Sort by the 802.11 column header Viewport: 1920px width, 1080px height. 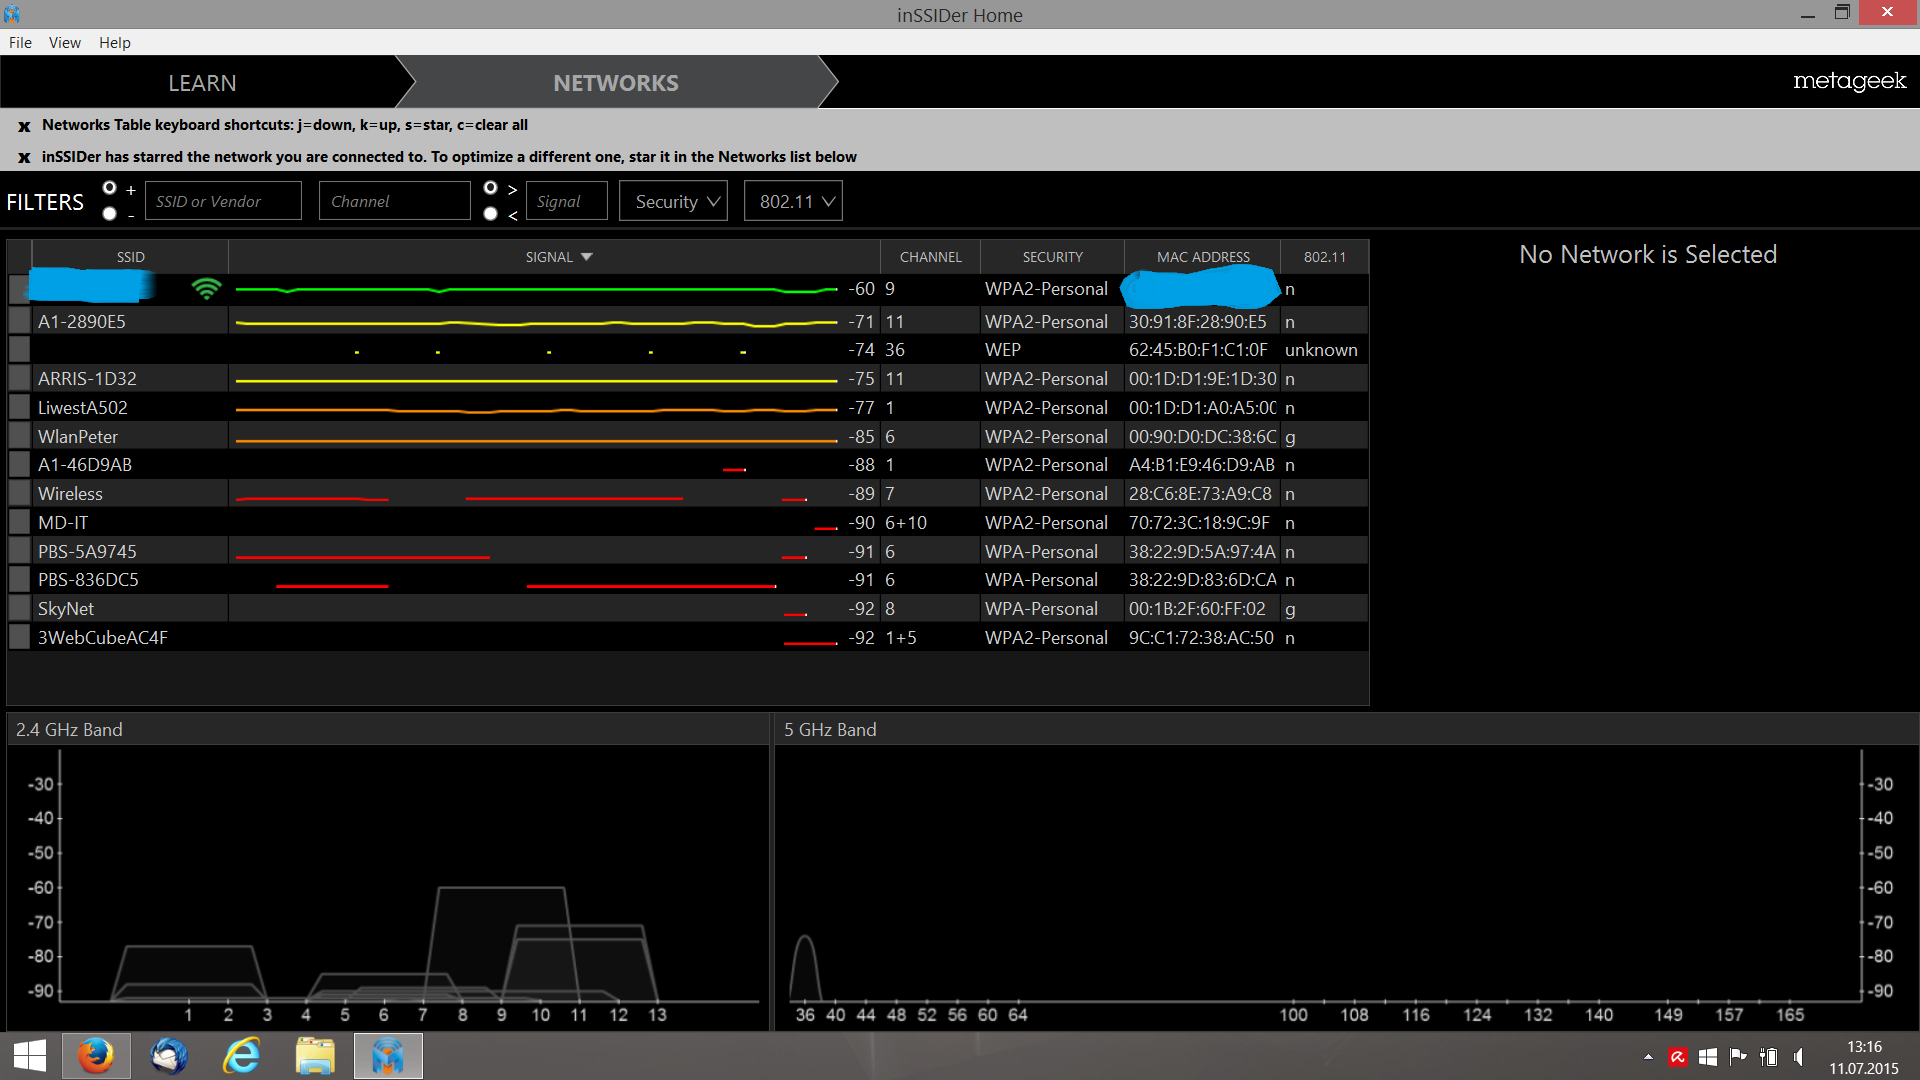pyautogui.click(x=1324, y=257)
